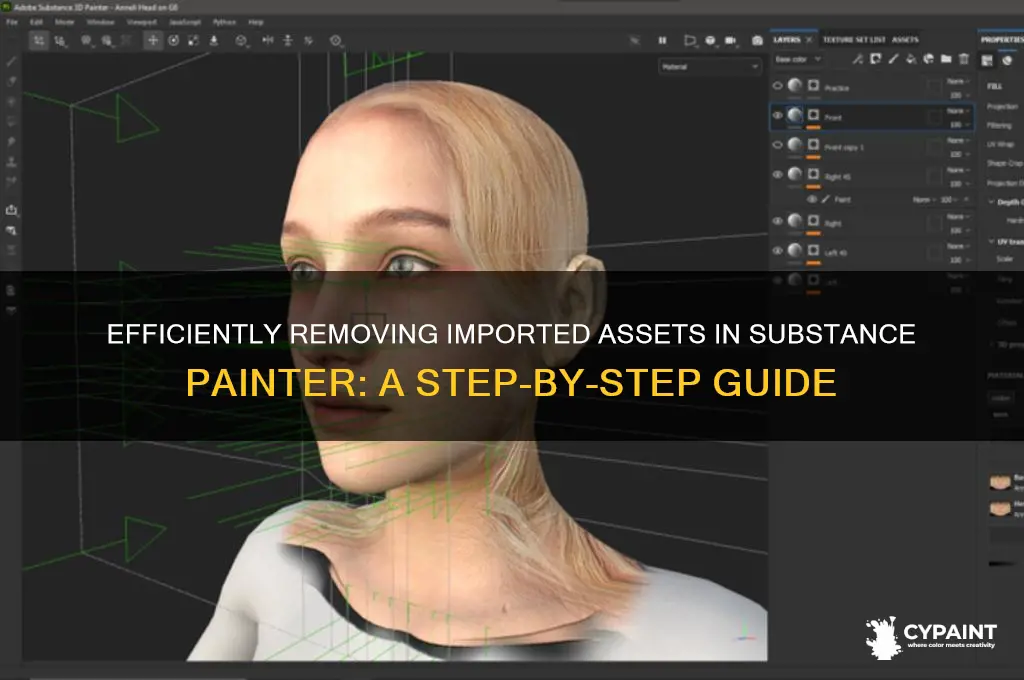Viewport: 1024px width, 680px height.
Task: Select the Paint brush tool in left sidebar
Action: 11,61
